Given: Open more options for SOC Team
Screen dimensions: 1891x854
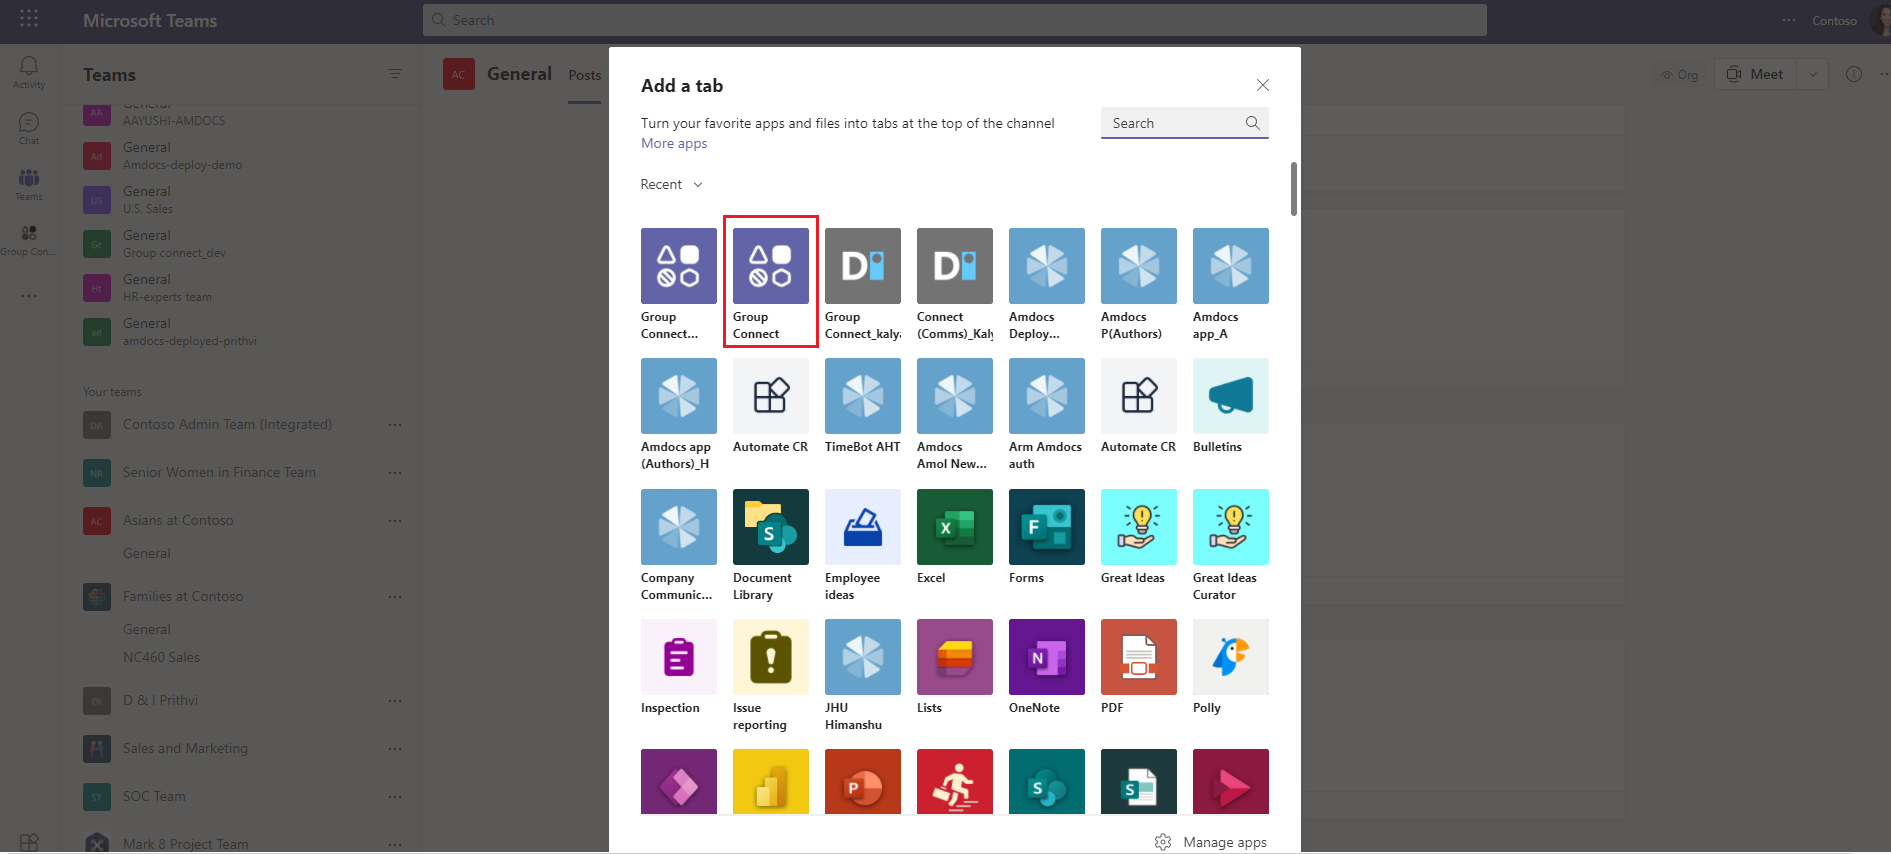Looking at the screenshot, I should (x=395, y=797).
